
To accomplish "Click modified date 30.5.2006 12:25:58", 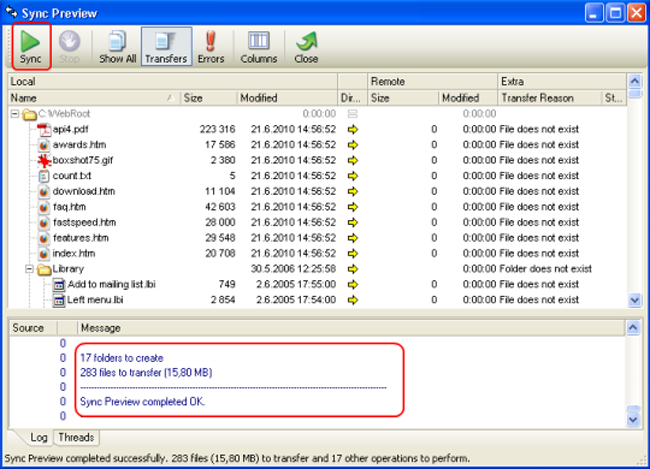I will (293, 269).
